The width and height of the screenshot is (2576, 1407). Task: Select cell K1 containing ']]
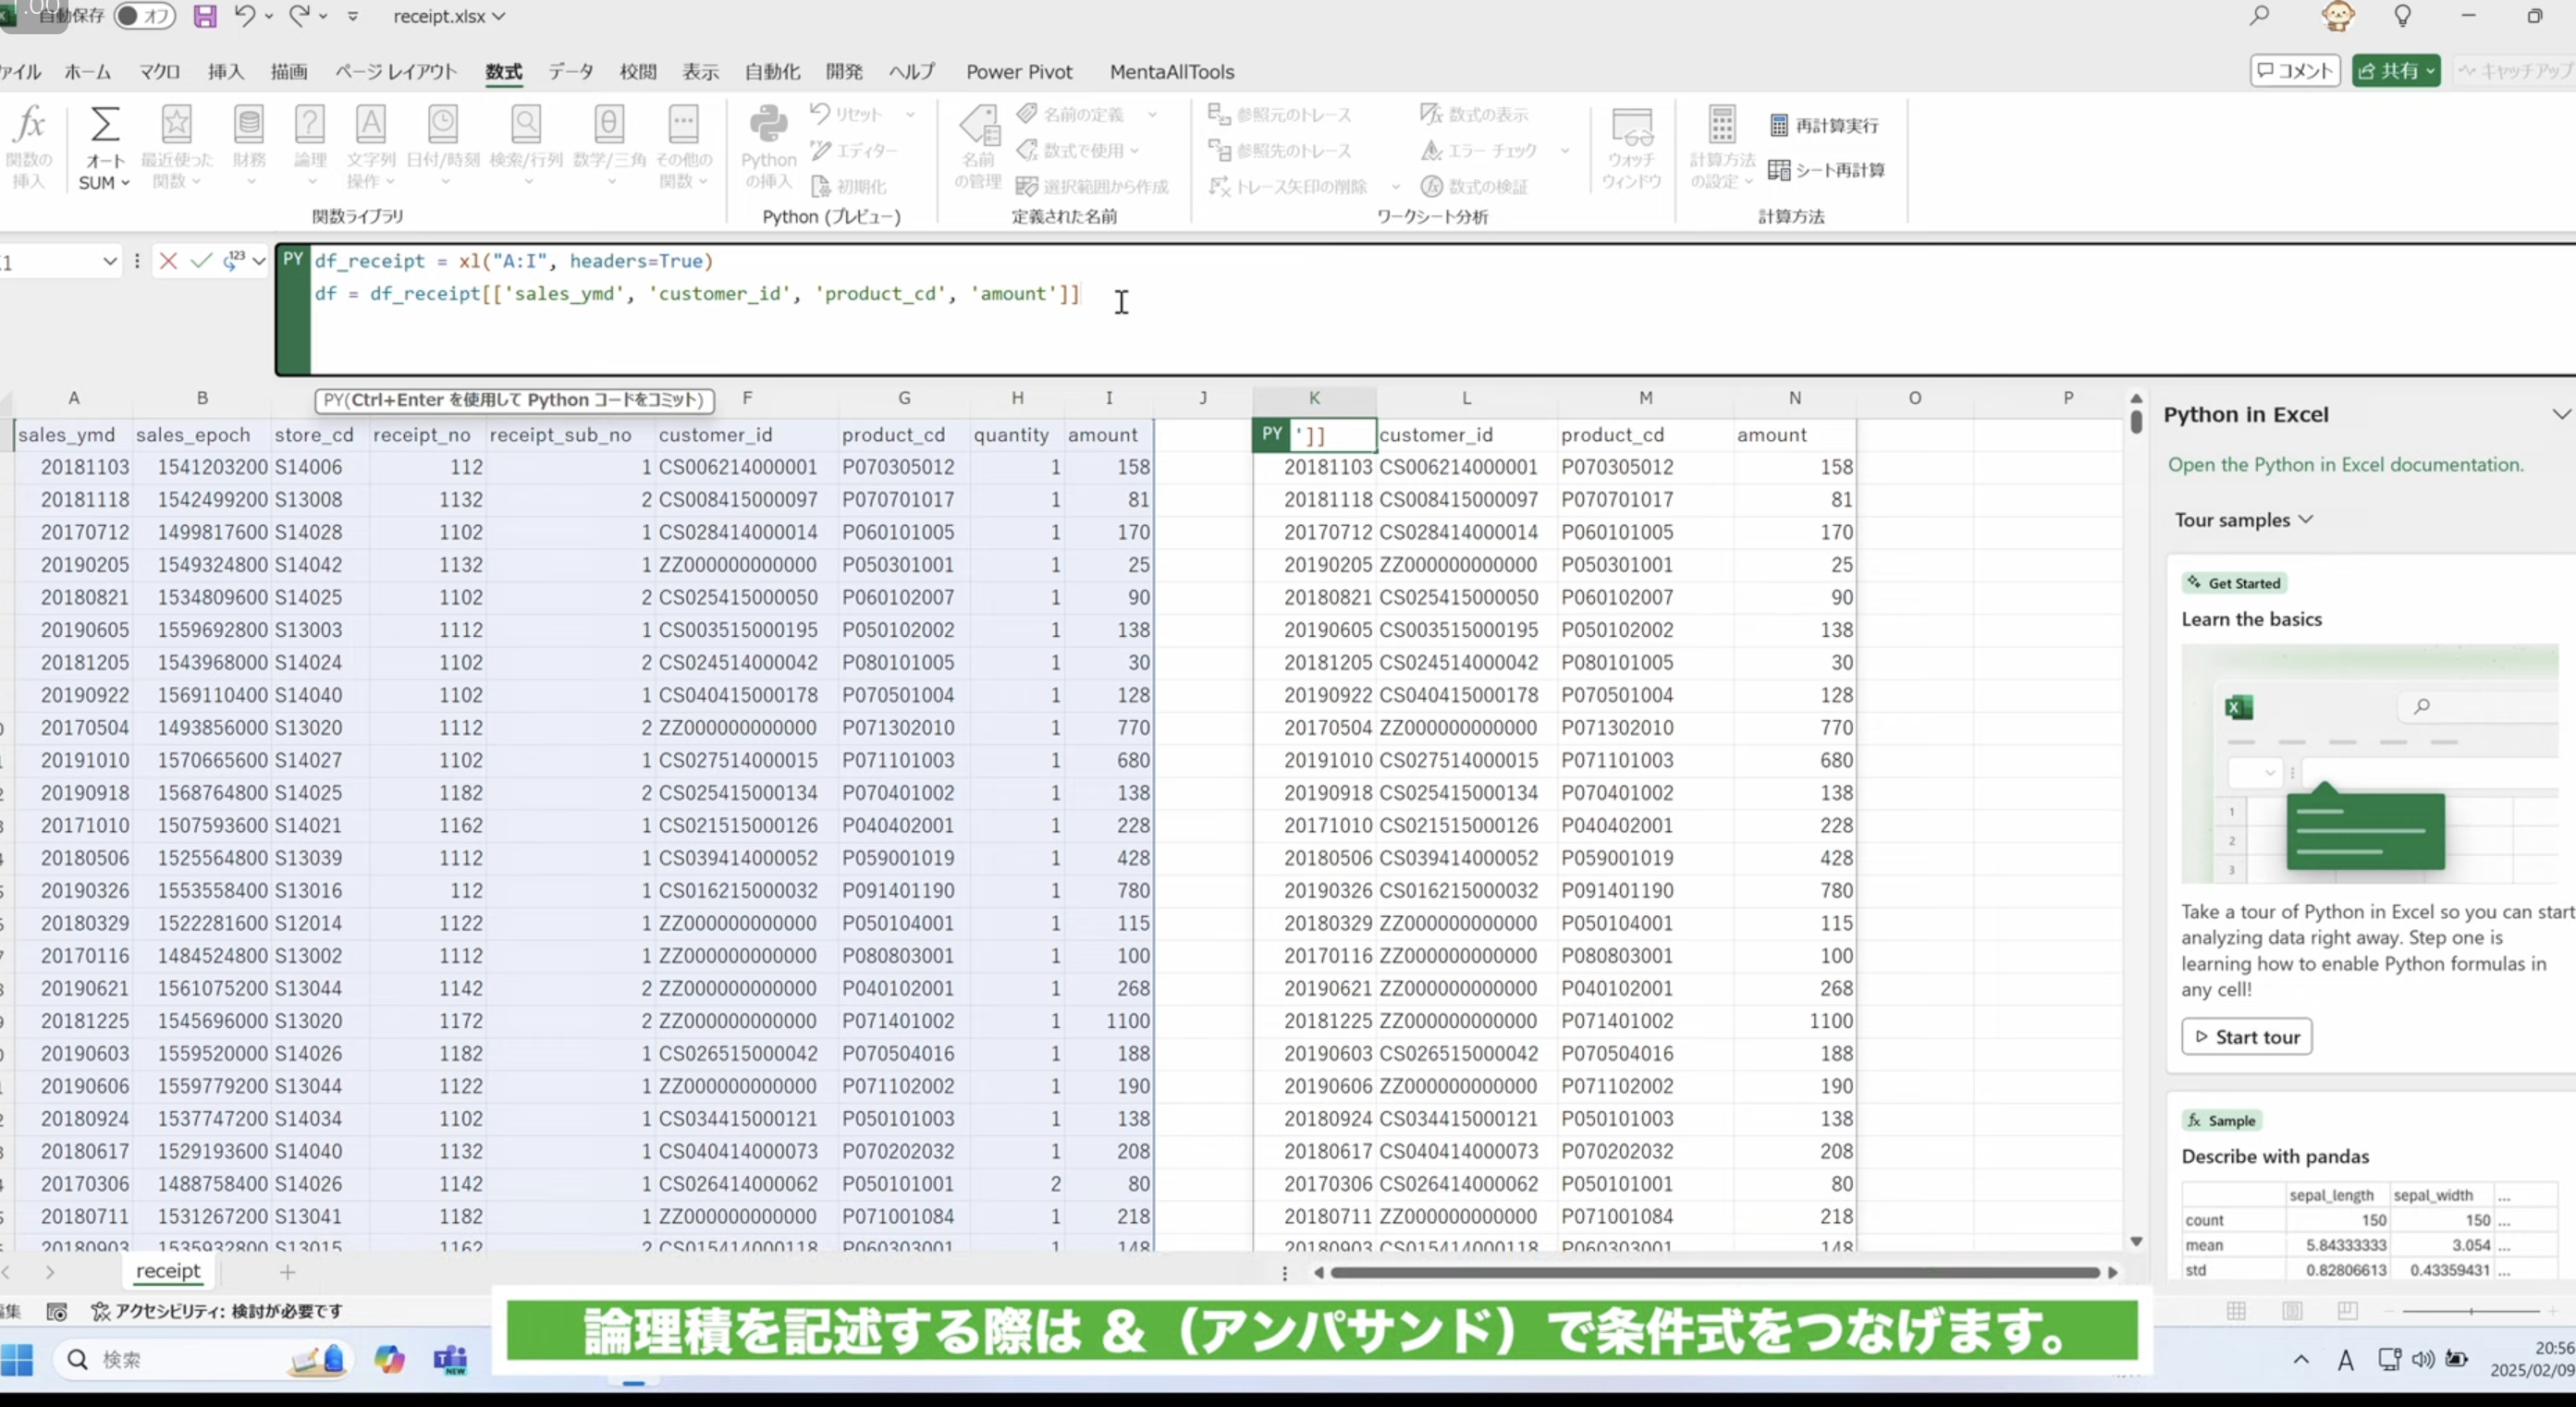point(1314,435)
